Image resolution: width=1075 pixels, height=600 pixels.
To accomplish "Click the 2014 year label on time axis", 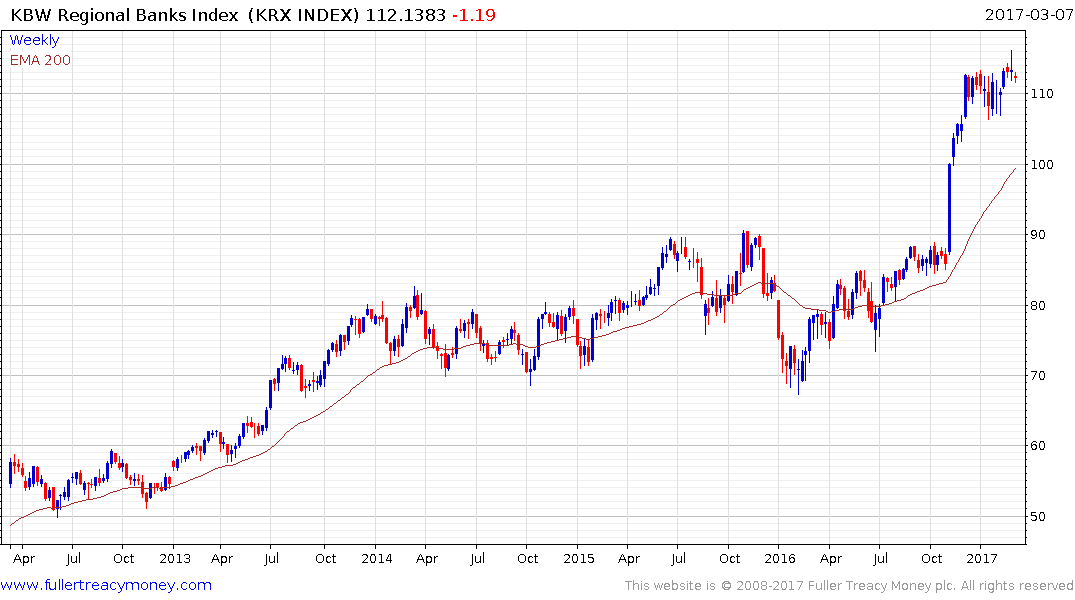I will coord(376,558).
